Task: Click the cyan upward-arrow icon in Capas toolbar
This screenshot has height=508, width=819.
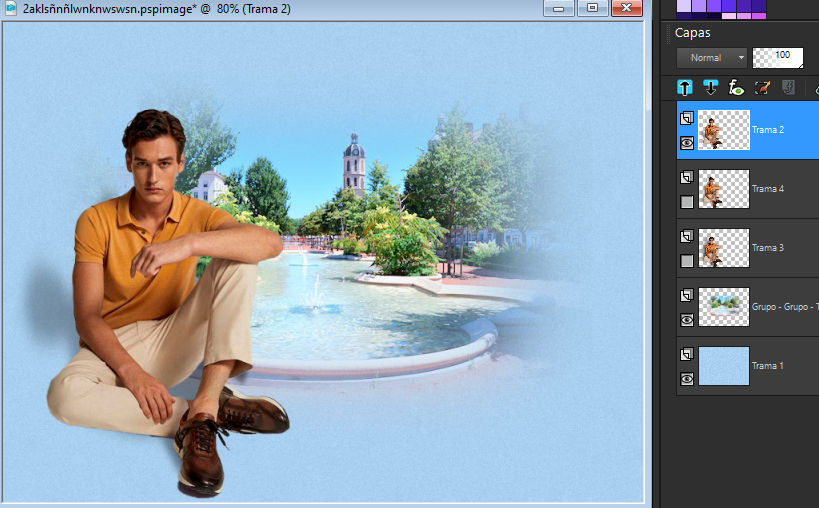Action: 685,88
